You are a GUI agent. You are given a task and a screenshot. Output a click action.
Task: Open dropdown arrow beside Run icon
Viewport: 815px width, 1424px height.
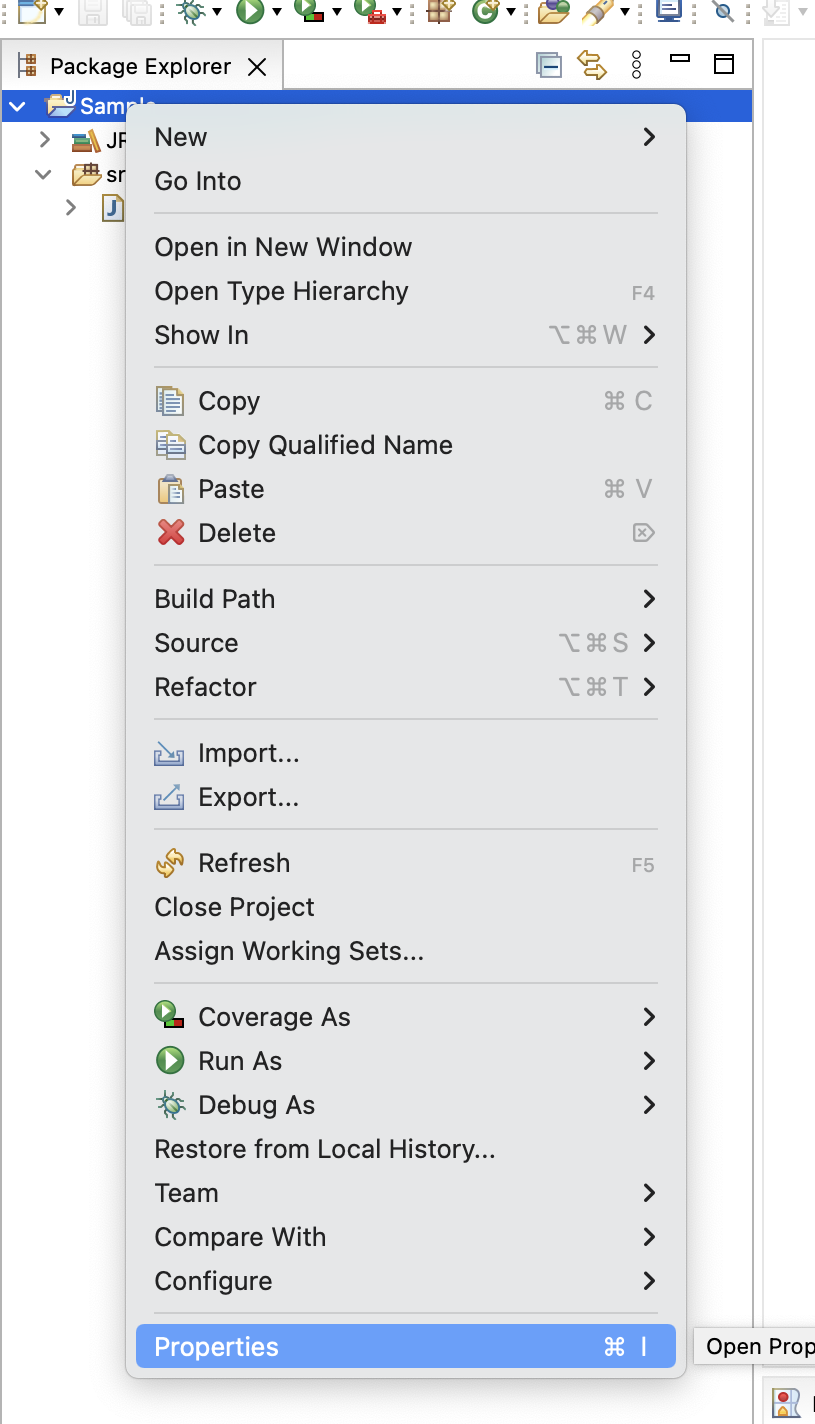(276, 12)
